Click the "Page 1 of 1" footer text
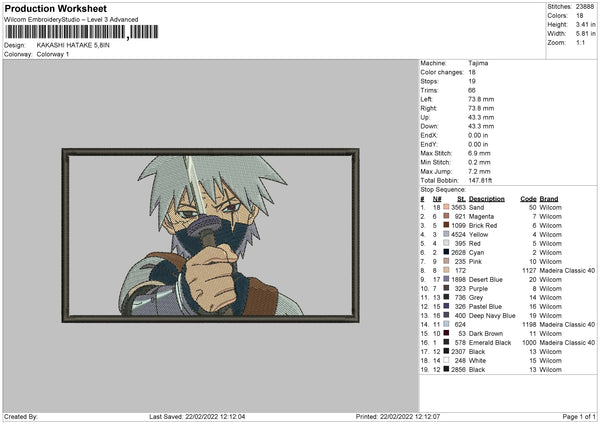 [x=579, y=417]
